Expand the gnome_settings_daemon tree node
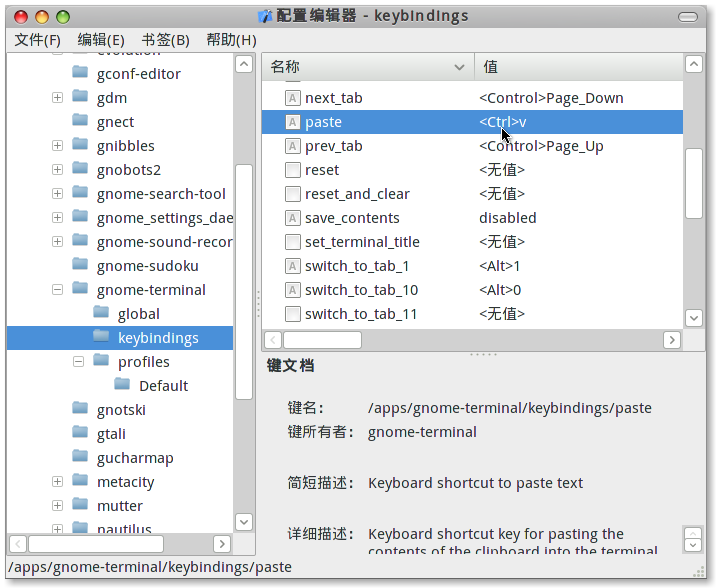 tap(58, 218)
